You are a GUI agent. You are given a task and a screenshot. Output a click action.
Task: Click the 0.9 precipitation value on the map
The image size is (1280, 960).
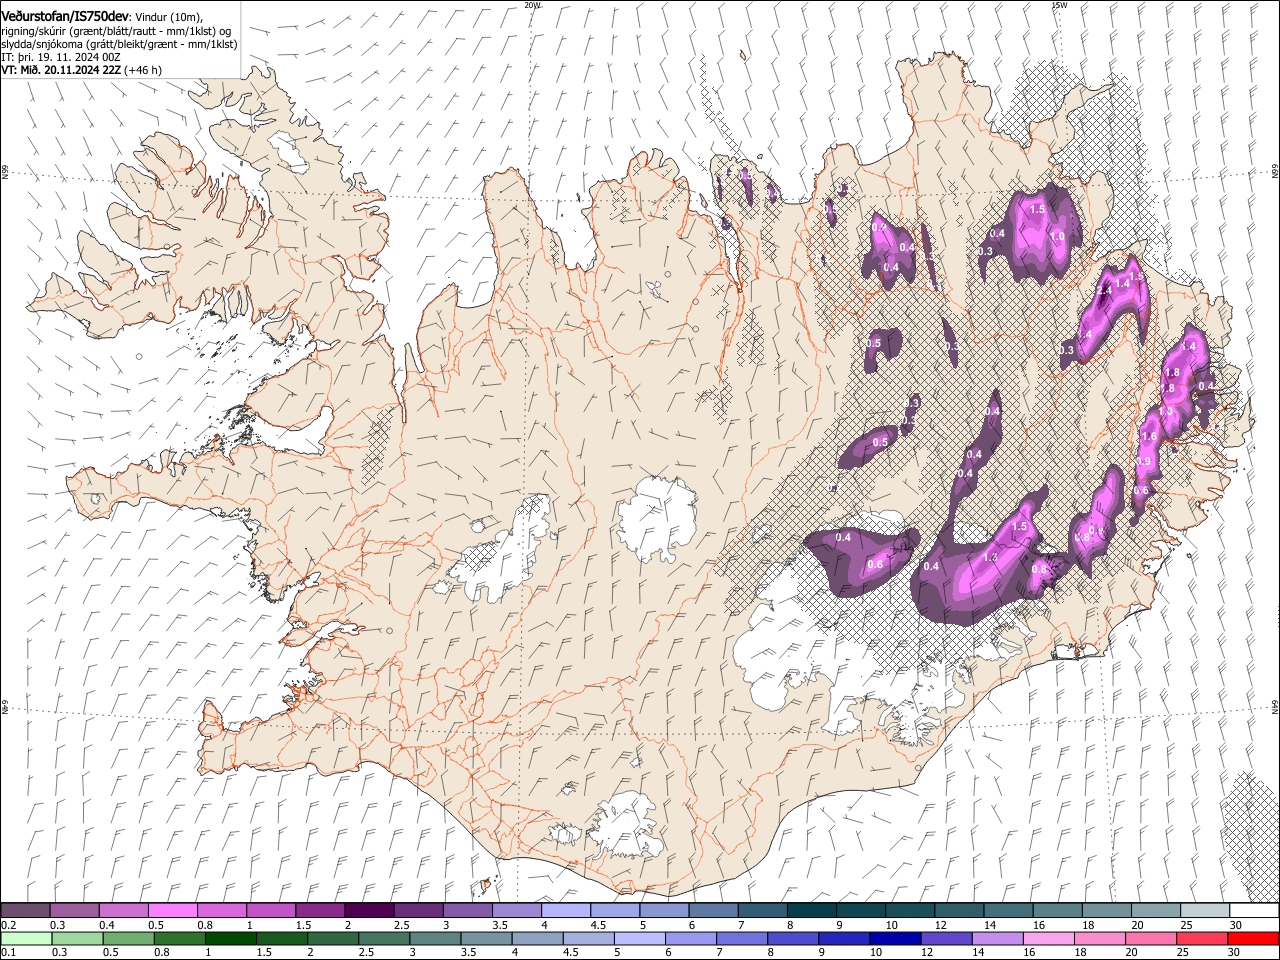[1145, 461]
